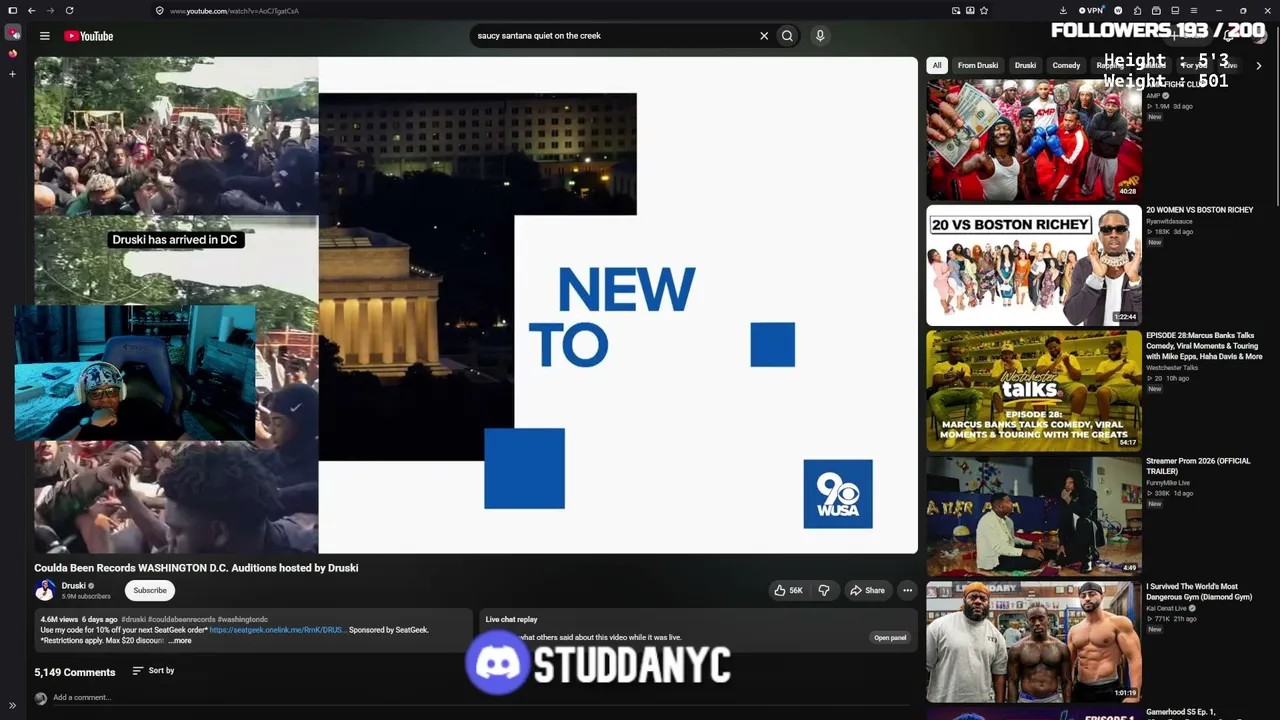This screenshot has height=720, width=1280.
Task: Open the Diamond Gym video thumbnail
Action: pos(1034,642)
